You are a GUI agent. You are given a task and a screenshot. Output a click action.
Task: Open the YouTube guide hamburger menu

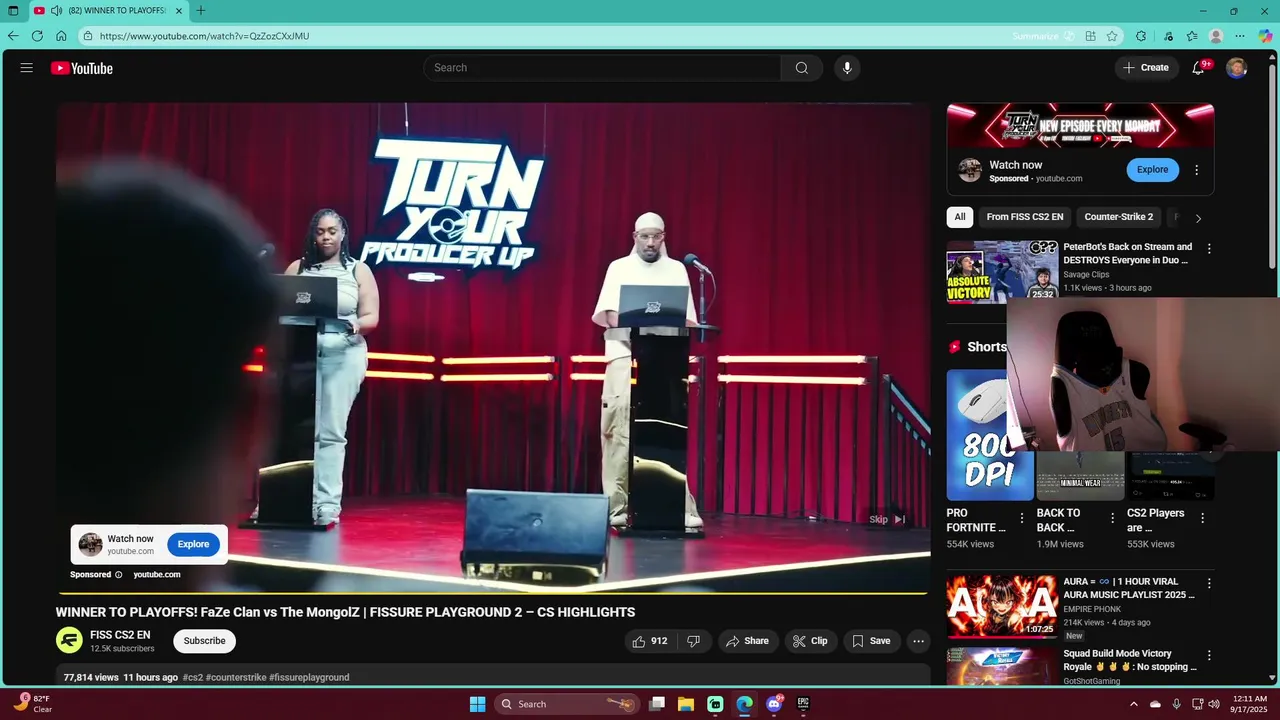tap(27, 68)
